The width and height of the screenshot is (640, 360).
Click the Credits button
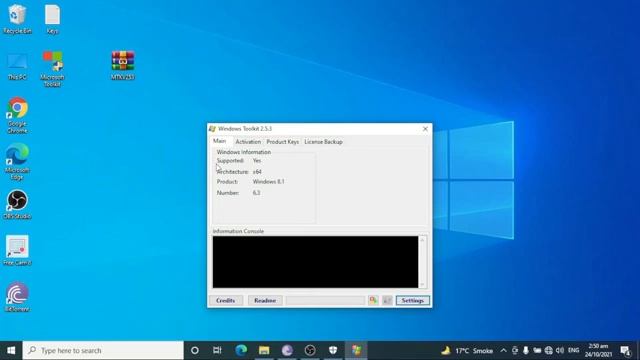[226, 300]
